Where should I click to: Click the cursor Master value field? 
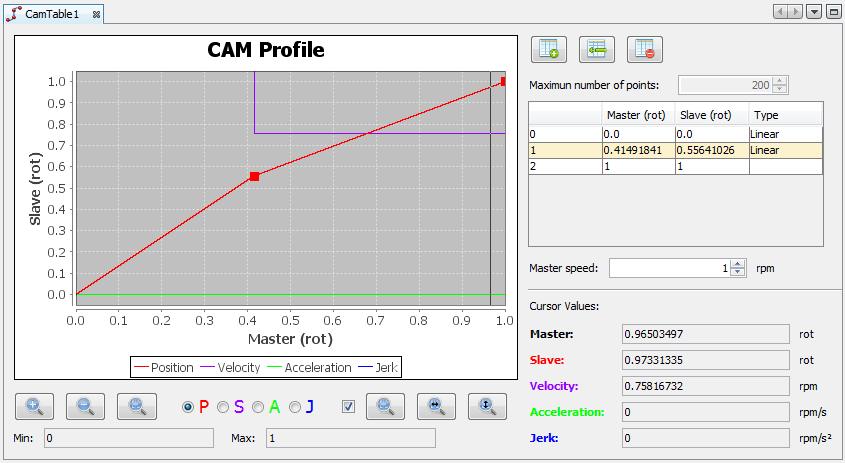[x=705, y=334]
